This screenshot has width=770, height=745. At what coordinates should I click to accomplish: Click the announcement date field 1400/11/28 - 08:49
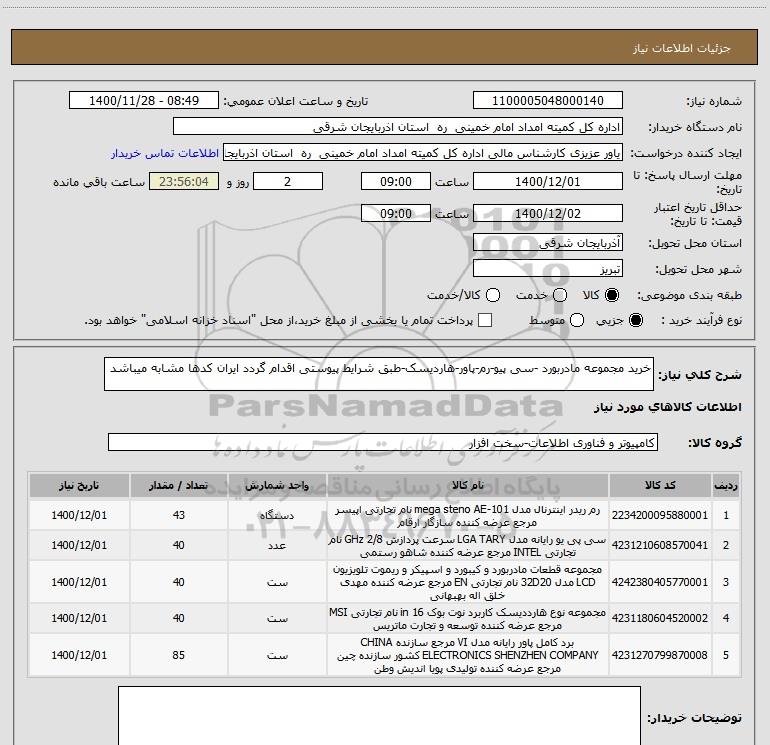point(144,101)
